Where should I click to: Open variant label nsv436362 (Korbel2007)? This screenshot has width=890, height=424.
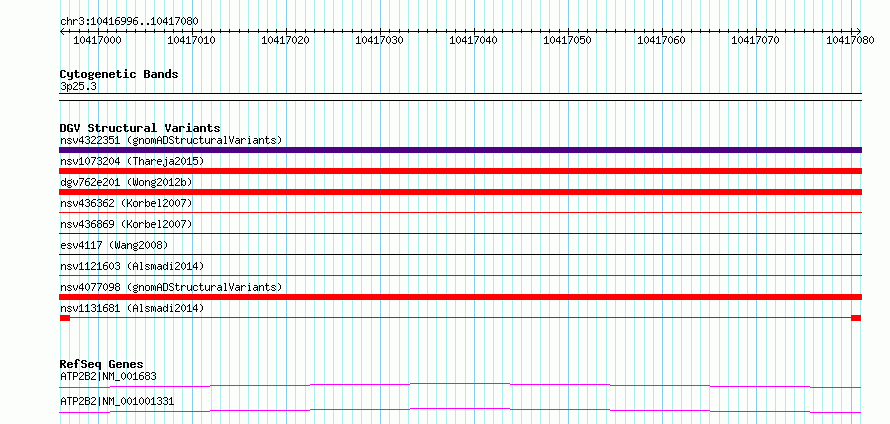click(126, 203)
